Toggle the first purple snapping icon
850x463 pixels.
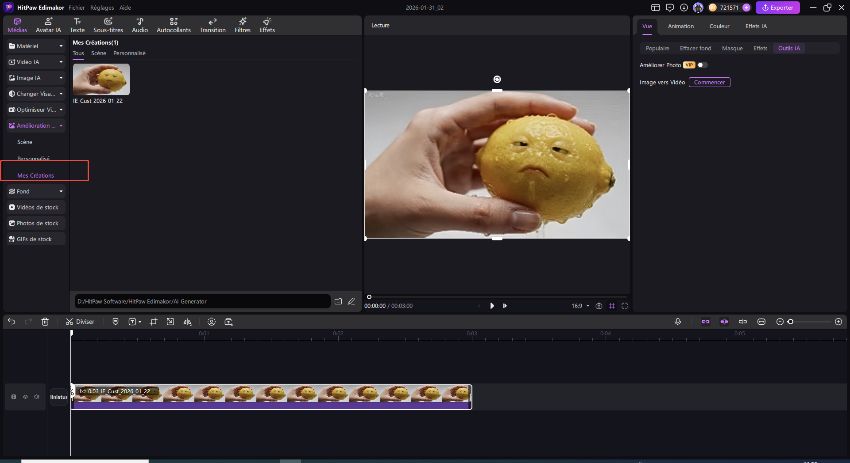pos(705,321)
